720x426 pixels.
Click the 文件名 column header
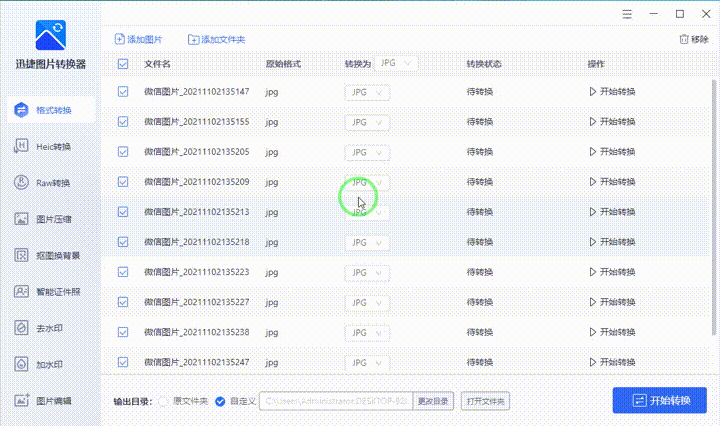[x=158, y=64]
